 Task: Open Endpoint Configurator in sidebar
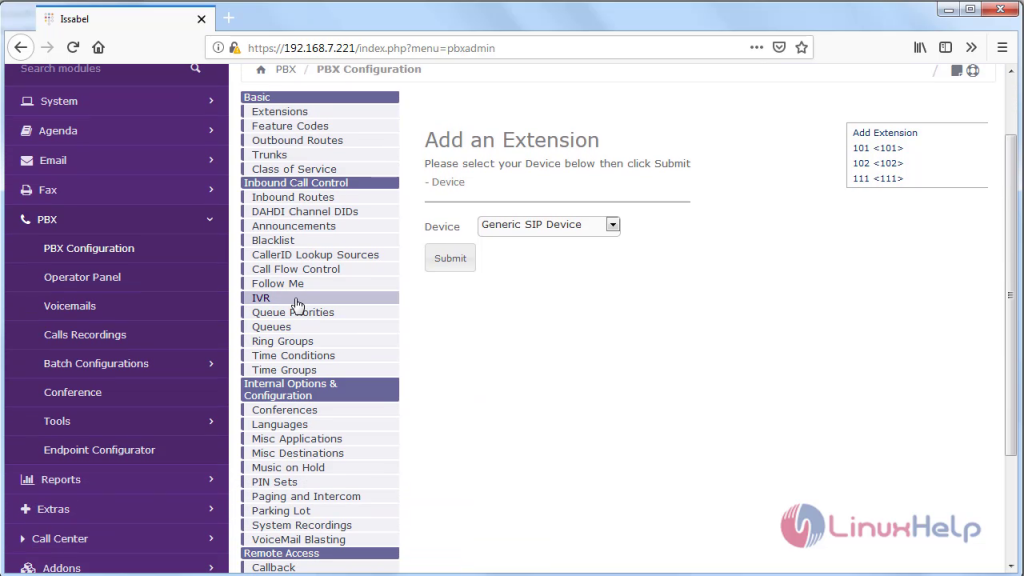coord(99,450)
